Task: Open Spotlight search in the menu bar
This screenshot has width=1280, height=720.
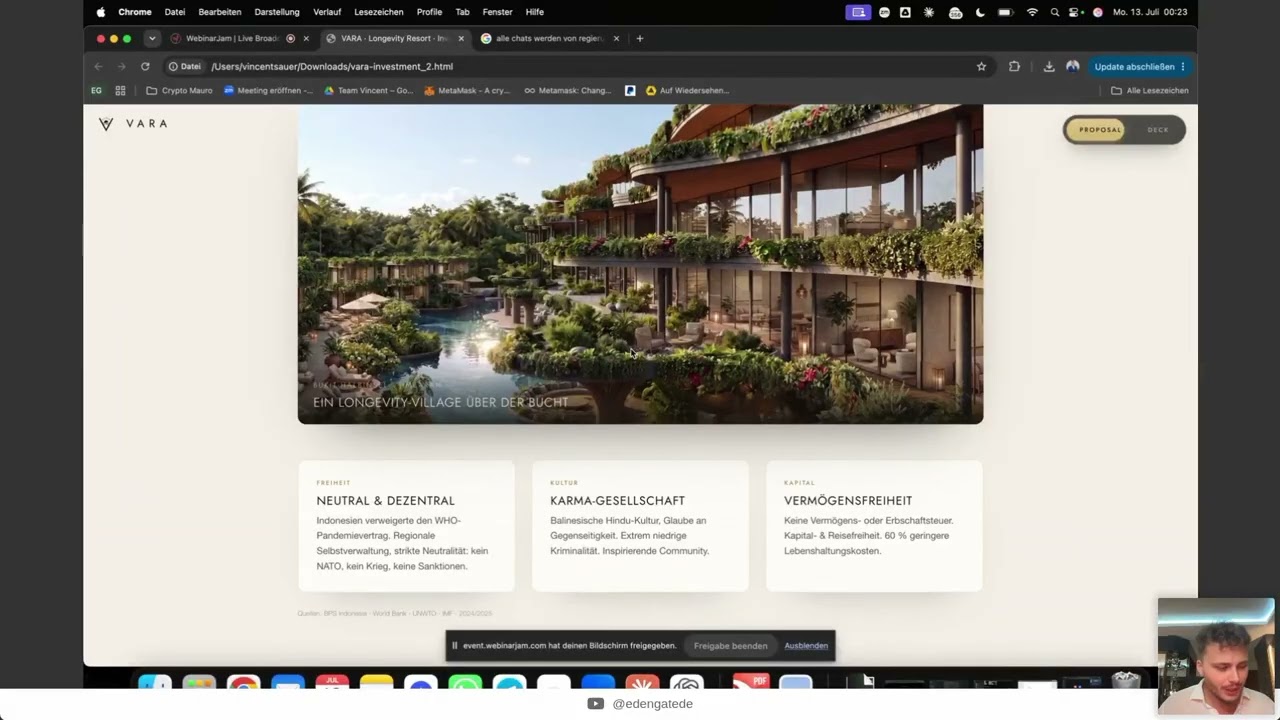Action: click(x=1054, y=12)
